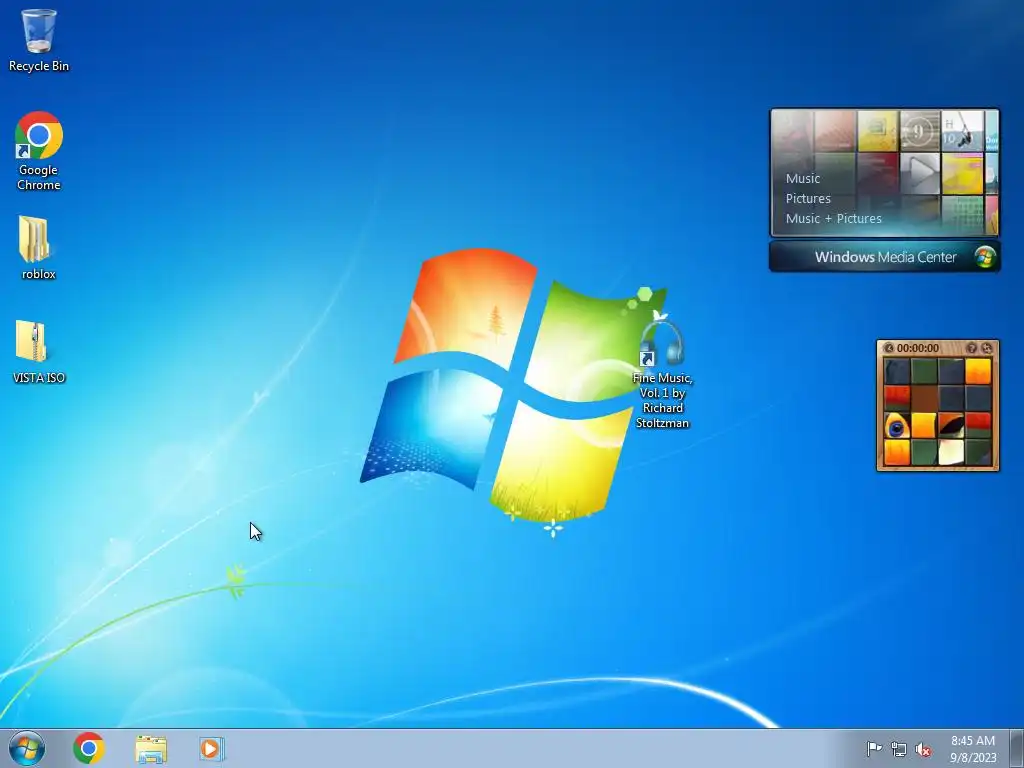Choose Music + Pictures in Media Center gadget

point(833,219)
